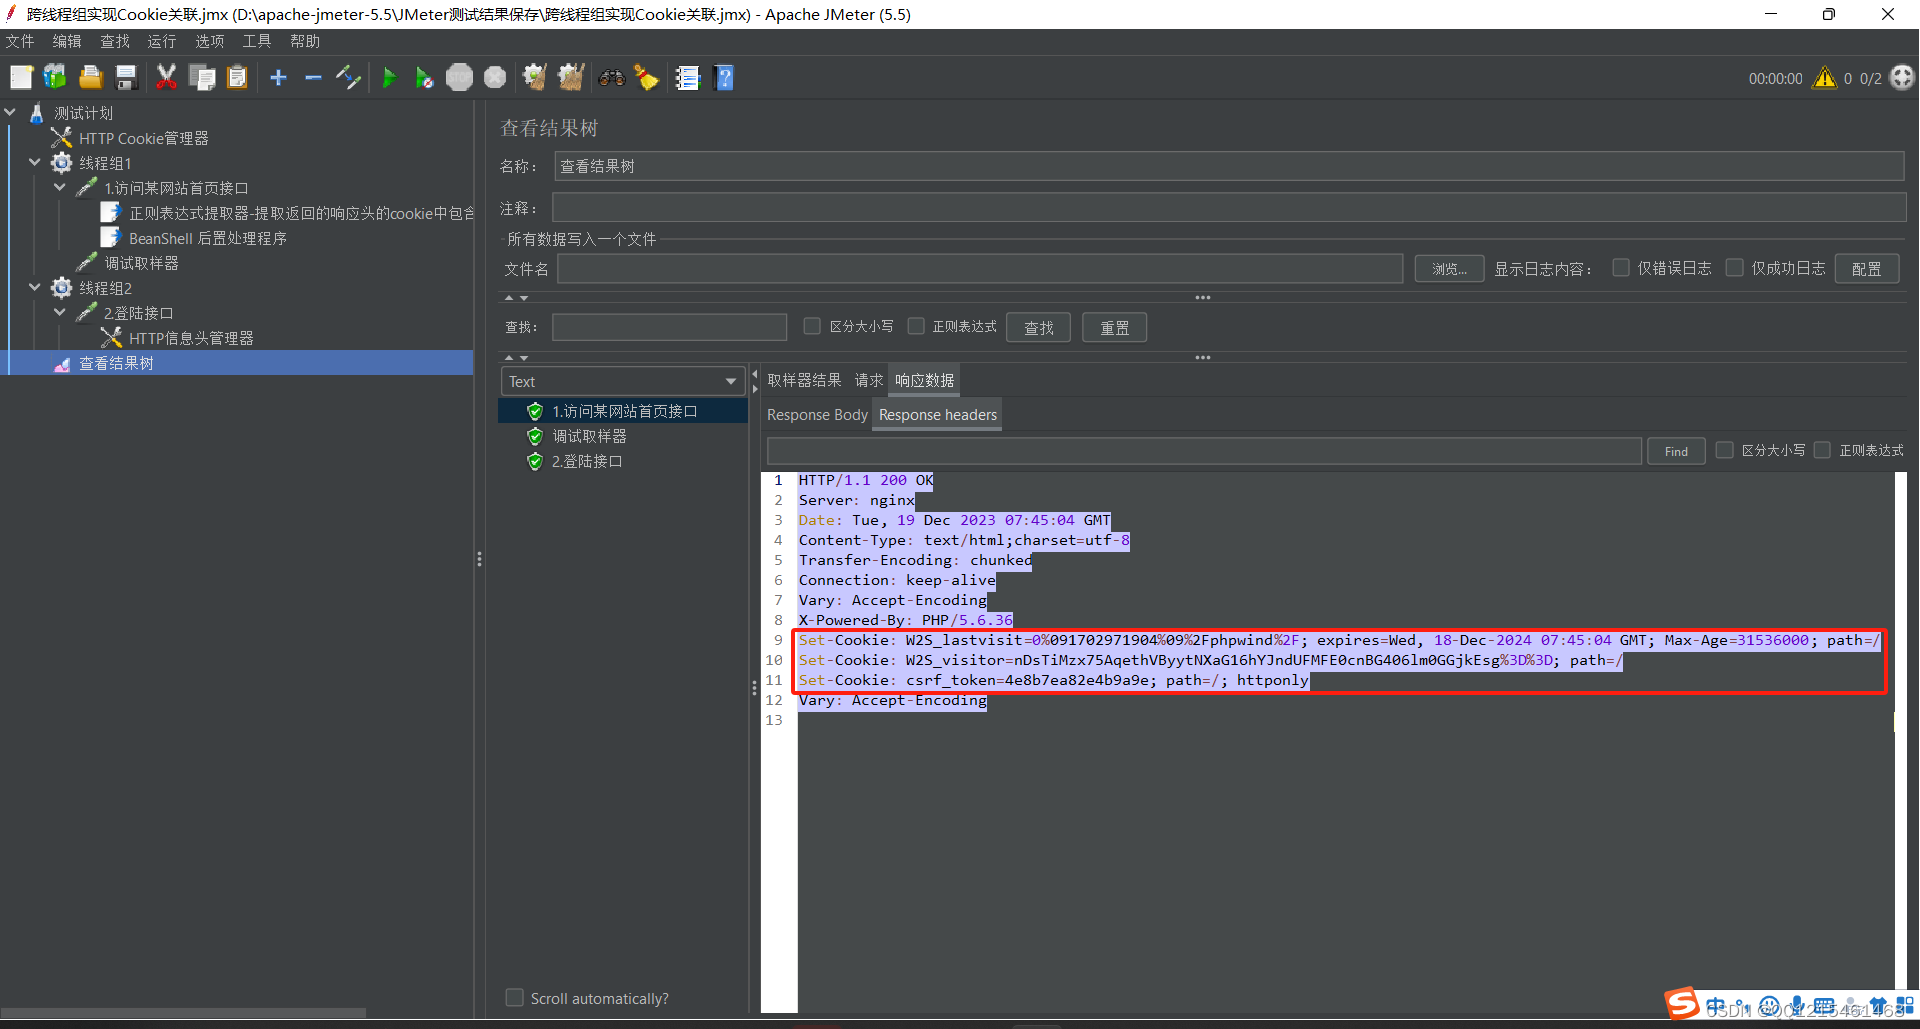Click the Collapse all minus icon

313,78
